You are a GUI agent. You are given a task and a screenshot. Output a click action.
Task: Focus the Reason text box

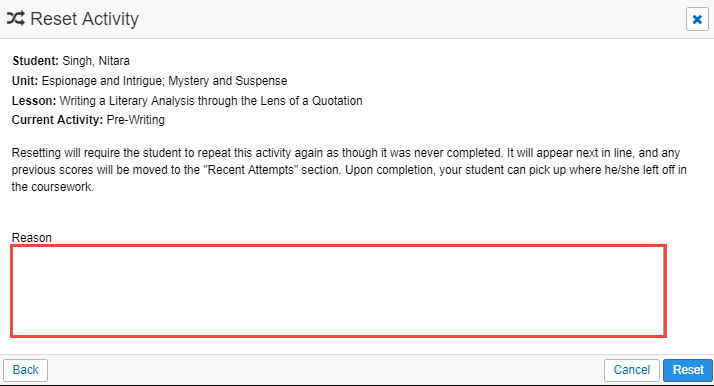click(x=338, y=291)
